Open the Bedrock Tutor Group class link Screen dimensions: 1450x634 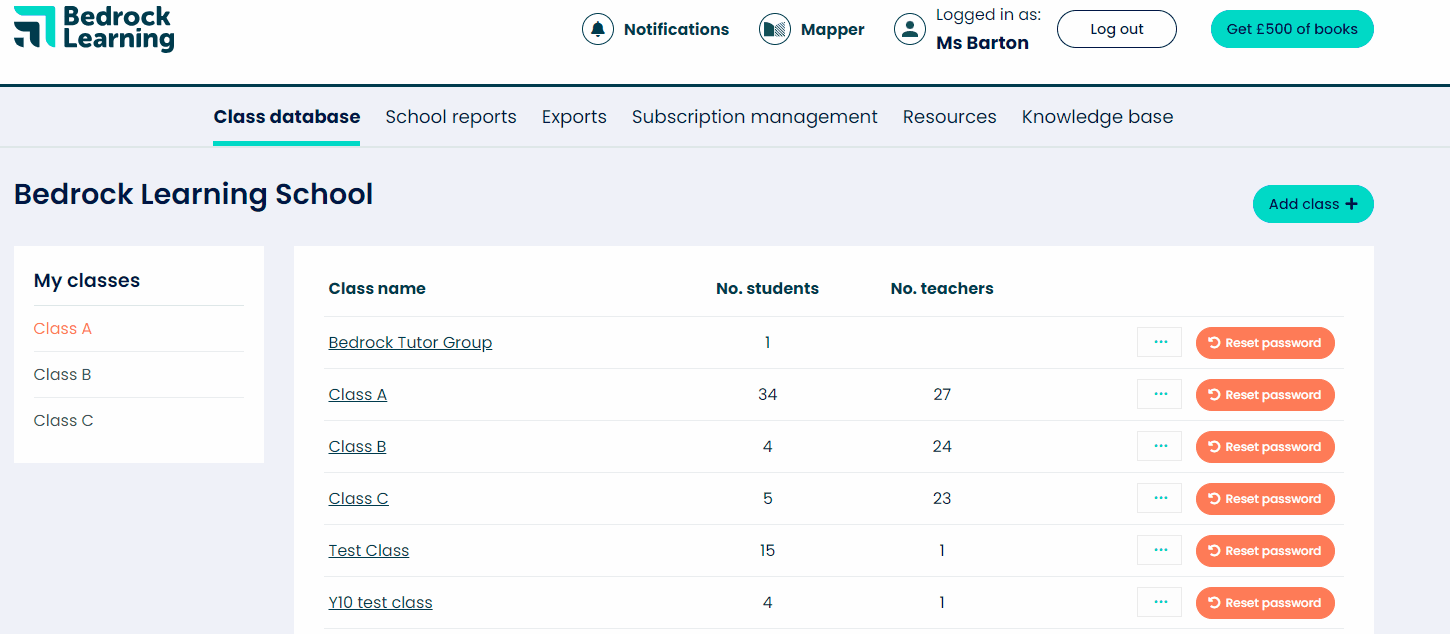pos(410,343)
